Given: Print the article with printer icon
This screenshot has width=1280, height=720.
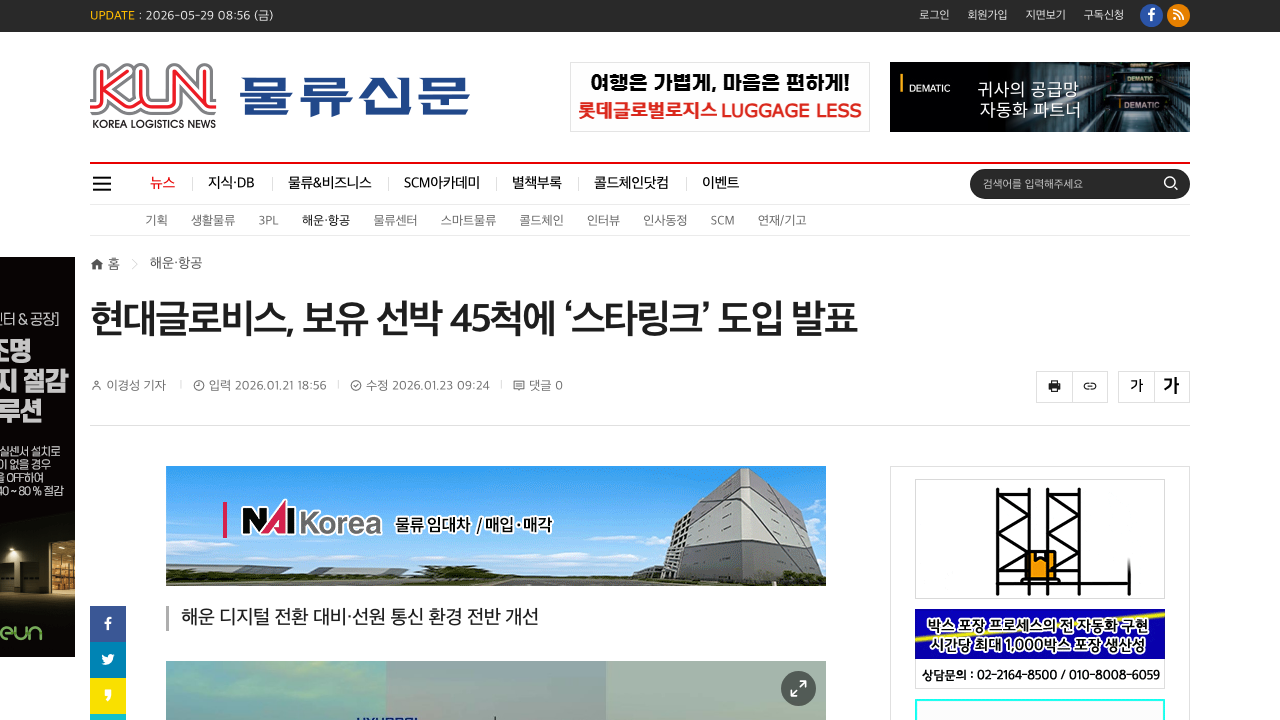Looking at the screenshot, I should [1054, 386].
